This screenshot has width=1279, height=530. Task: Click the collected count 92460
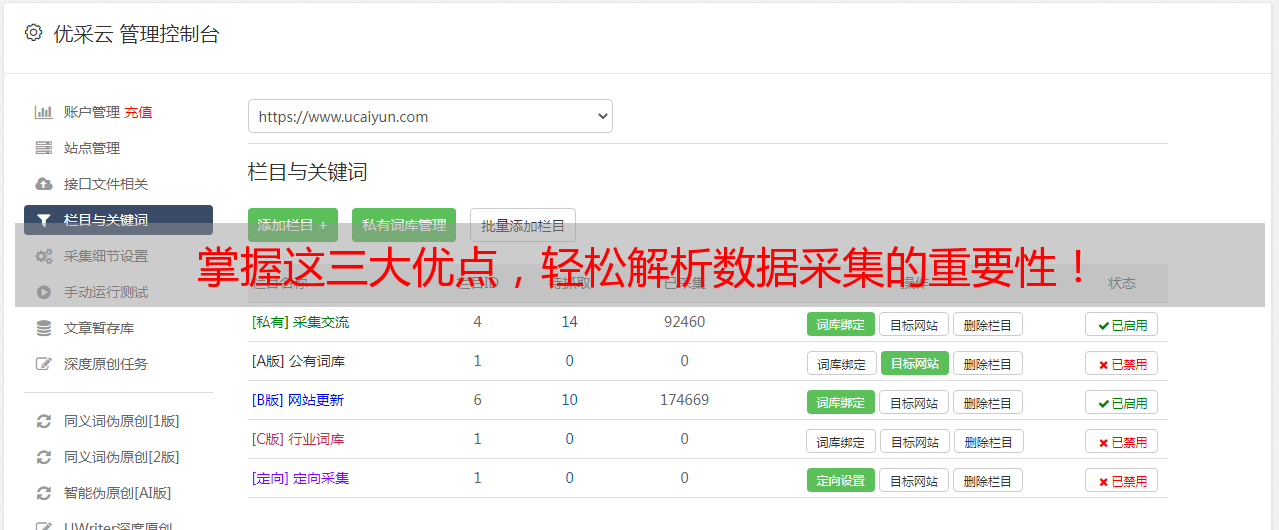tap(684, 322)
